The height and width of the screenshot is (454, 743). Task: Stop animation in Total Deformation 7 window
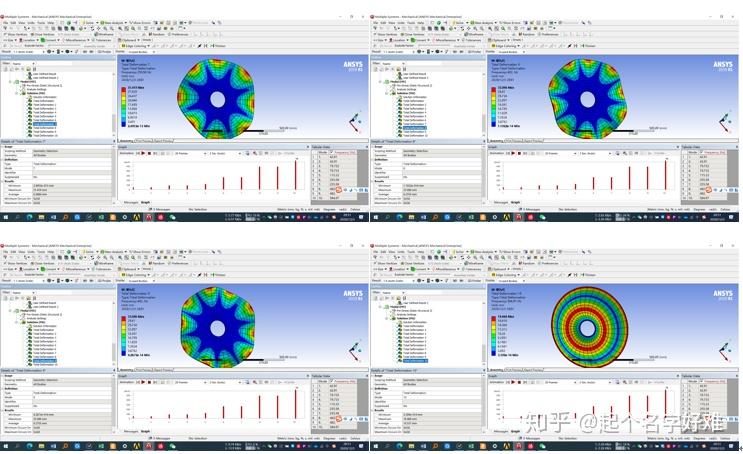pyautogui.click(x=149, y=153)
